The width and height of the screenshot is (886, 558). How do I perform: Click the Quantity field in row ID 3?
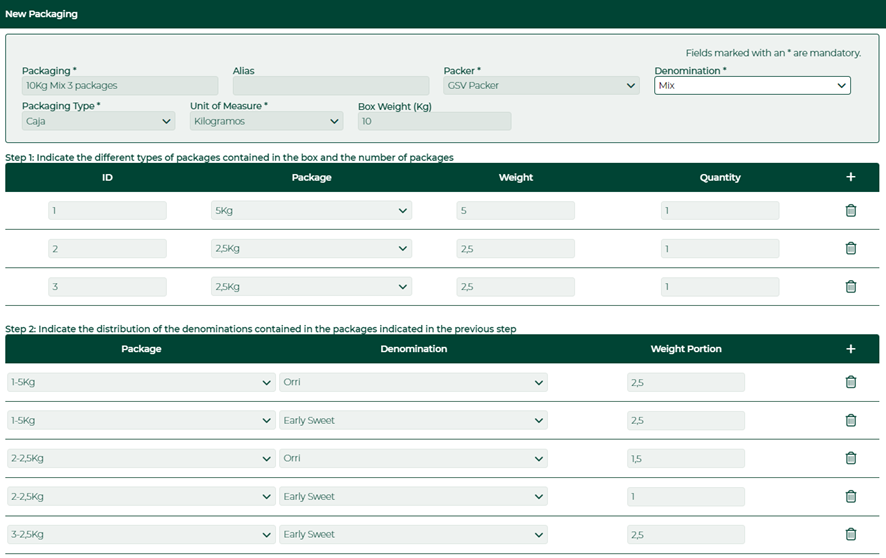pyautogui.click(x=720, y=287)
